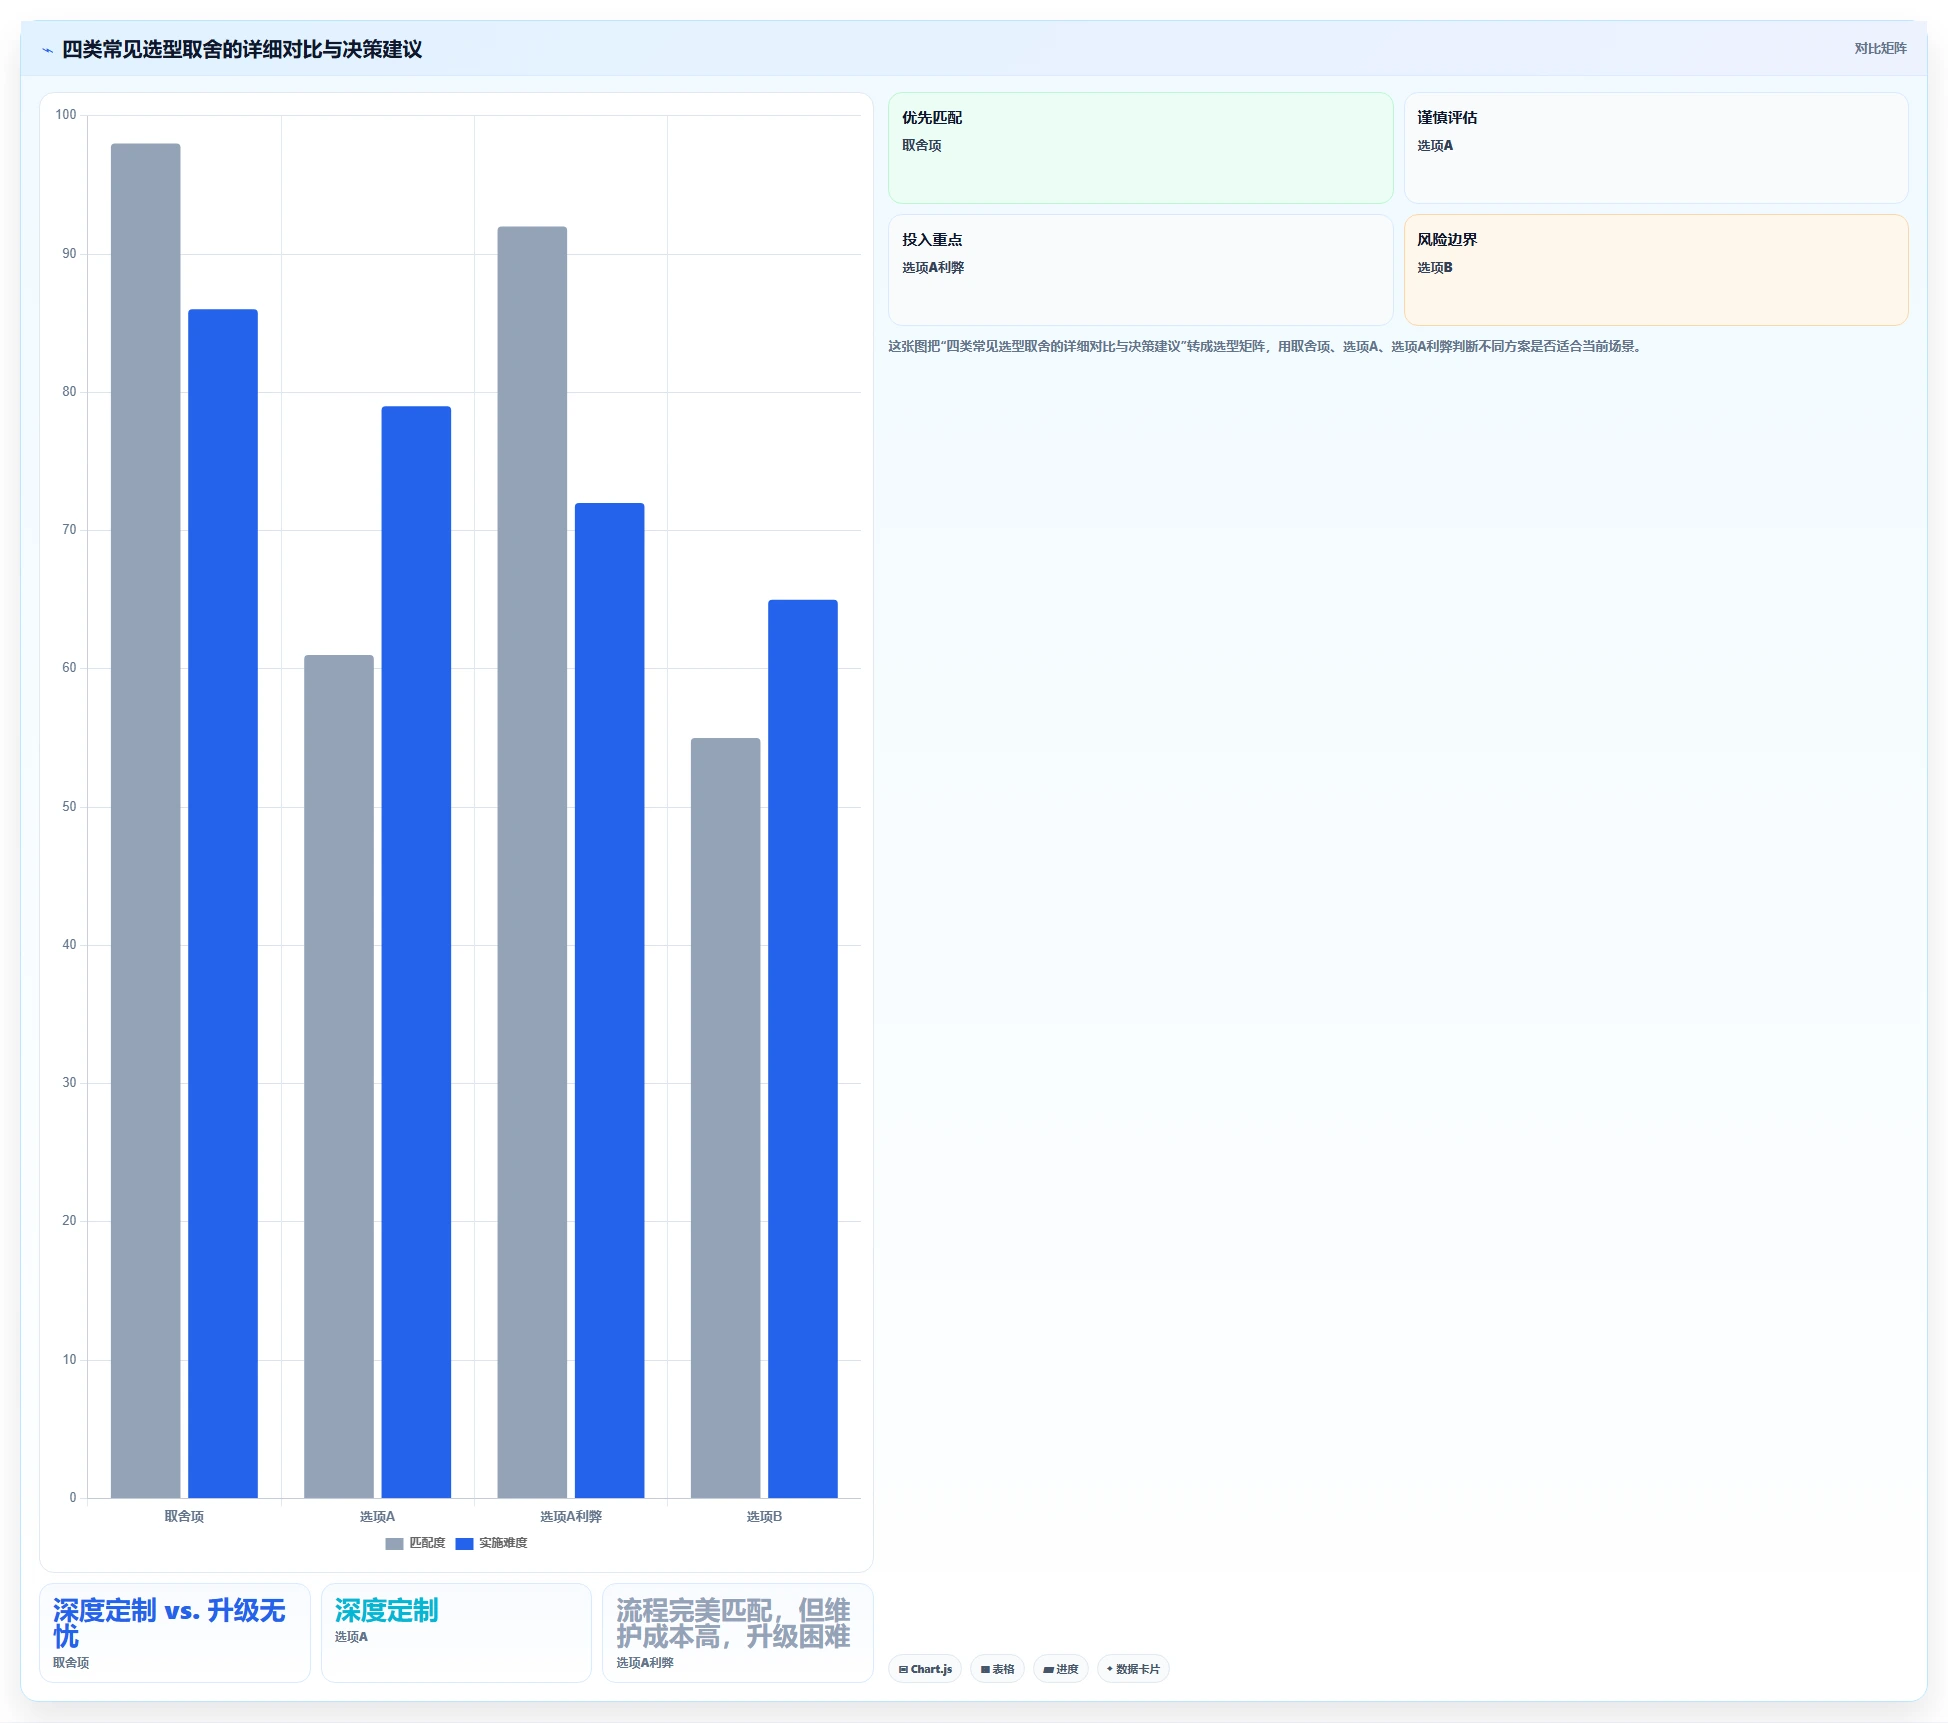Click the small icon before the page title
This screenshot has width=1948, height=1723.
[47, 50]
